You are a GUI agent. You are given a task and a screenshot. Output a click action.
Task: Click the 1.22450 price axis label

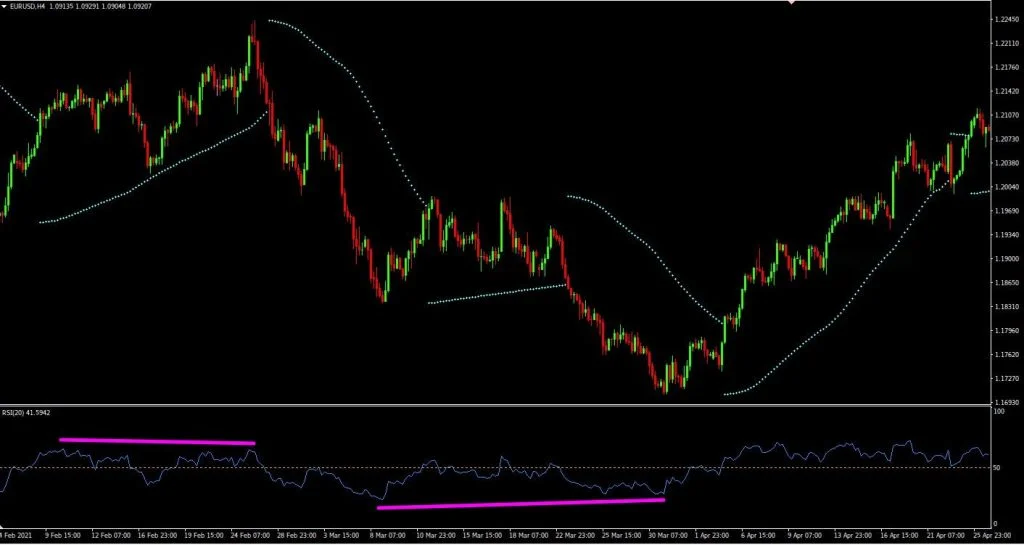tap(1003, 20)
